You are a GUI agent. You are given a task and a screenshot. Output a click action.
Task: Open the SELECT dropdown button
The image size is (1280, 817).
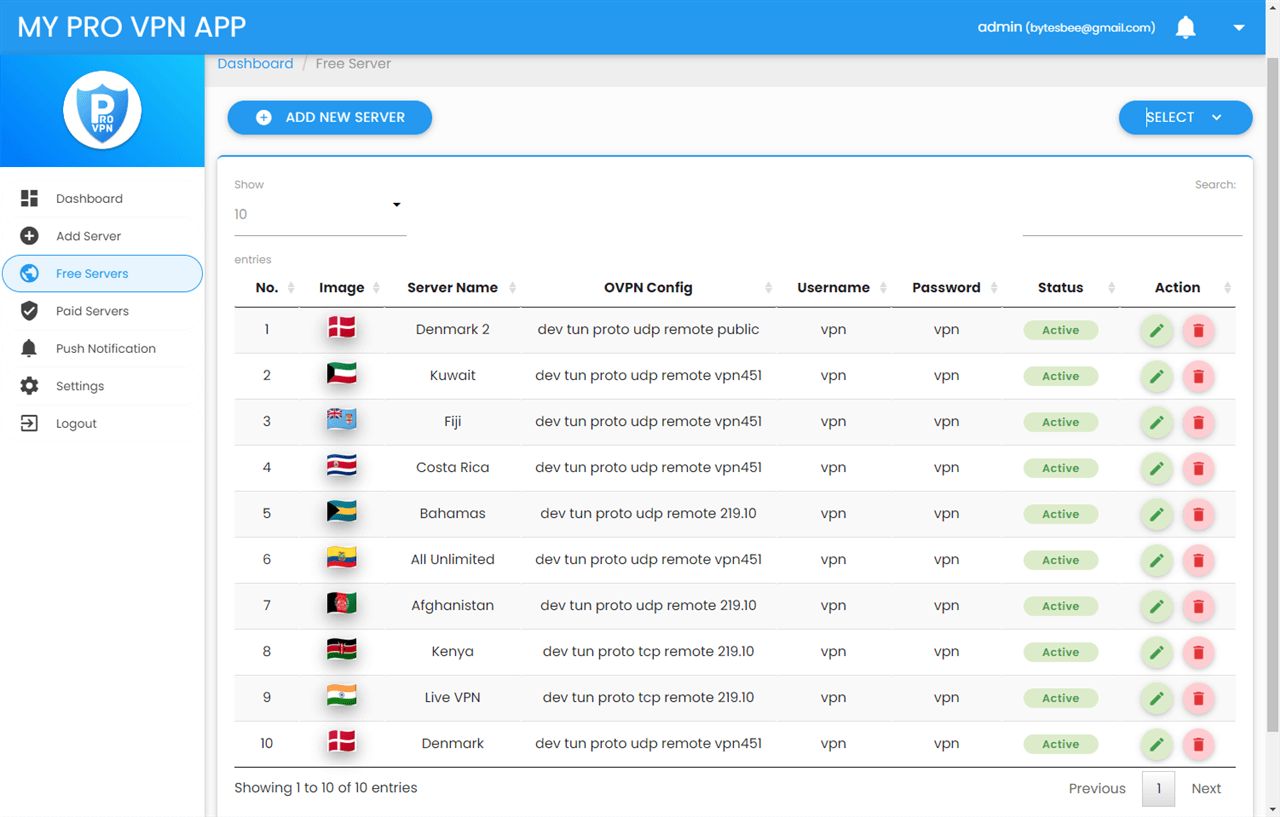coord(1185,117)
